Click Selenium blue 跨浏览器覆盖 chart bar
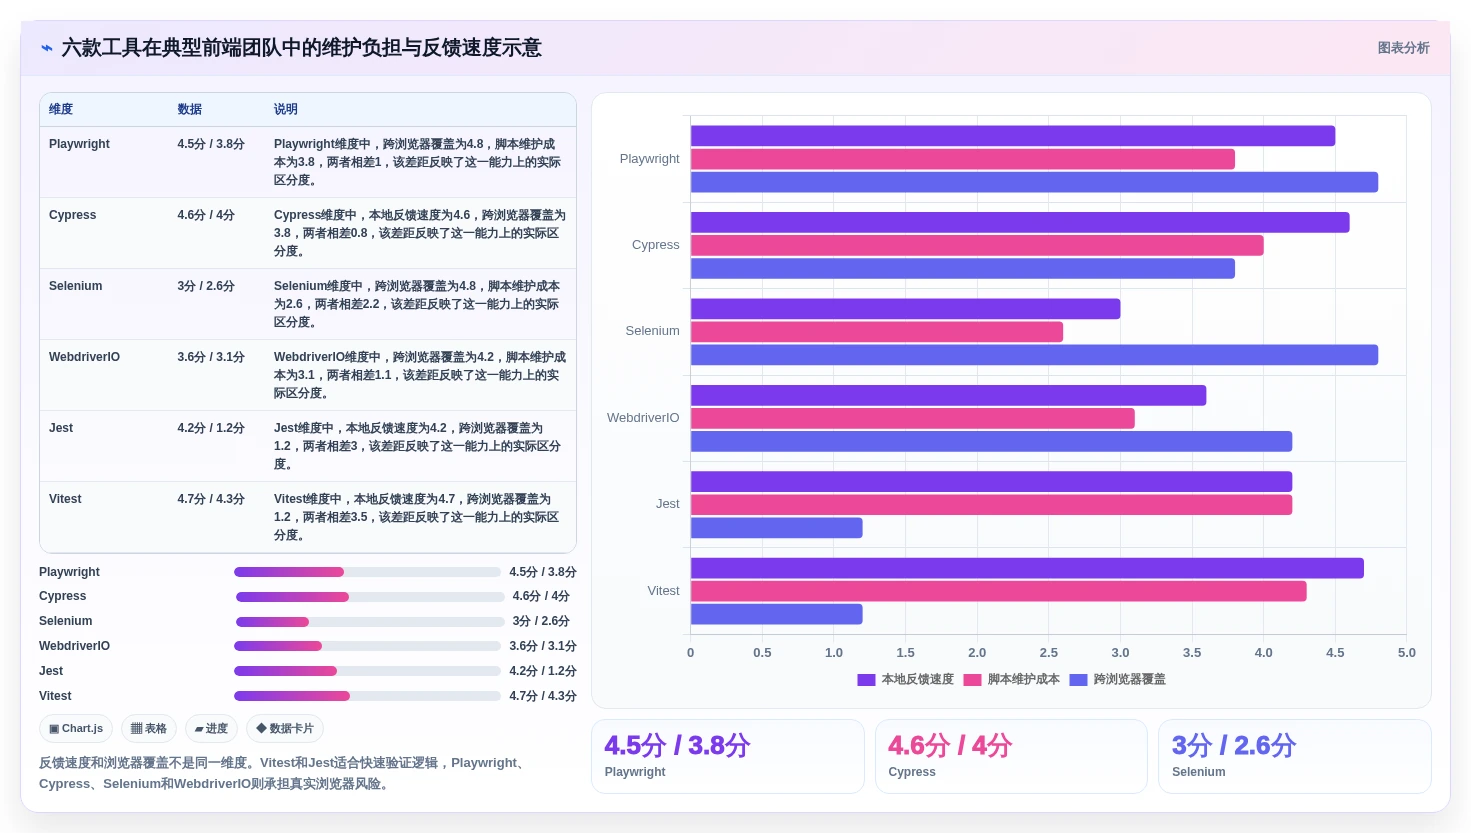Viewport: 1471px width, 833px height. click(1034, 355)
